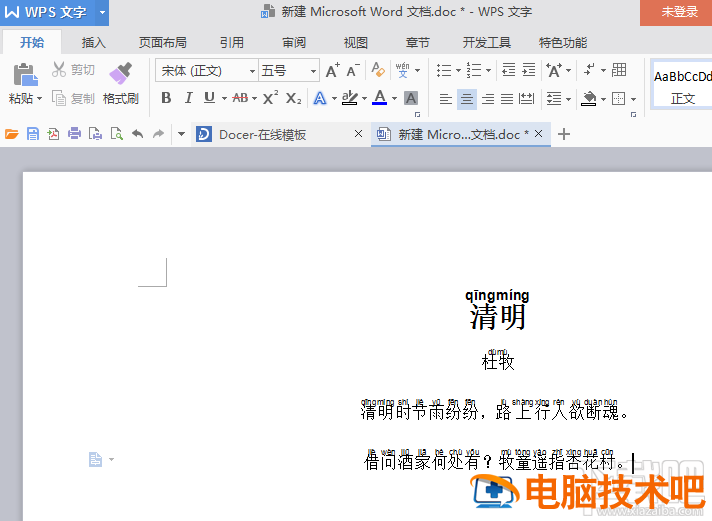Justify paragraph text

coord(507,99)
